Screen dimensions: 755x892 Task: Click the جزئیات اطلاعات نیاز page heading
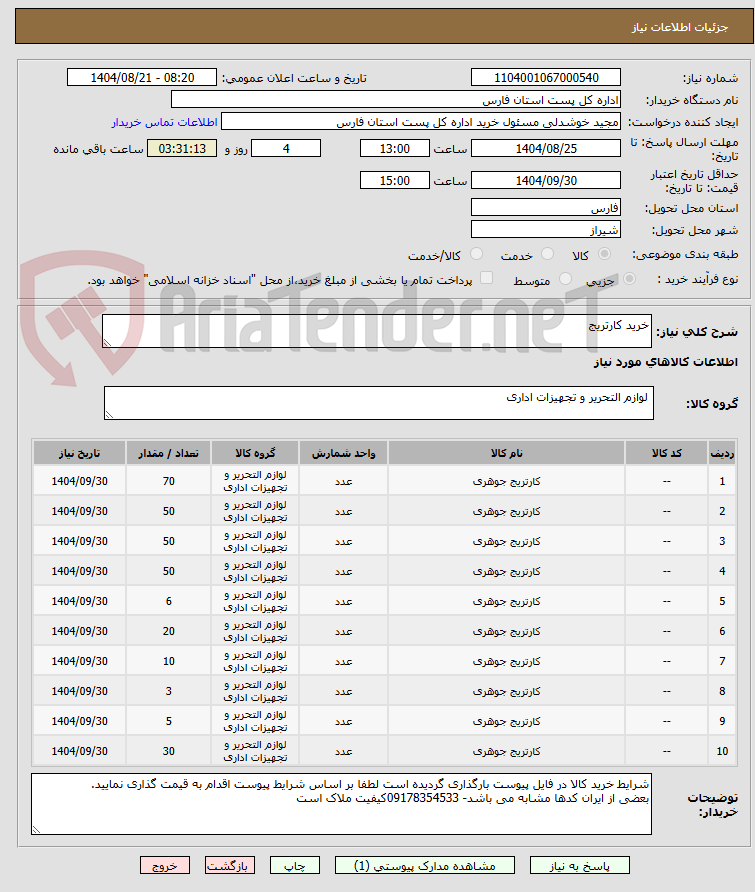click(x=679, y=27)
